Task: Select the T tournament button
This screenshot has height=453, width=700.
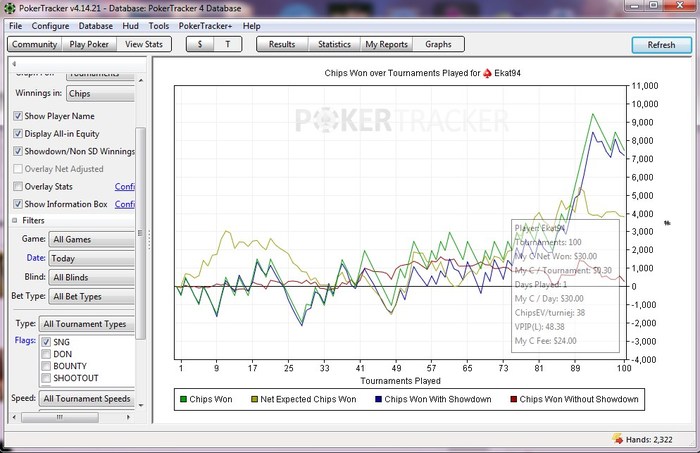Action: coord(228,44)
